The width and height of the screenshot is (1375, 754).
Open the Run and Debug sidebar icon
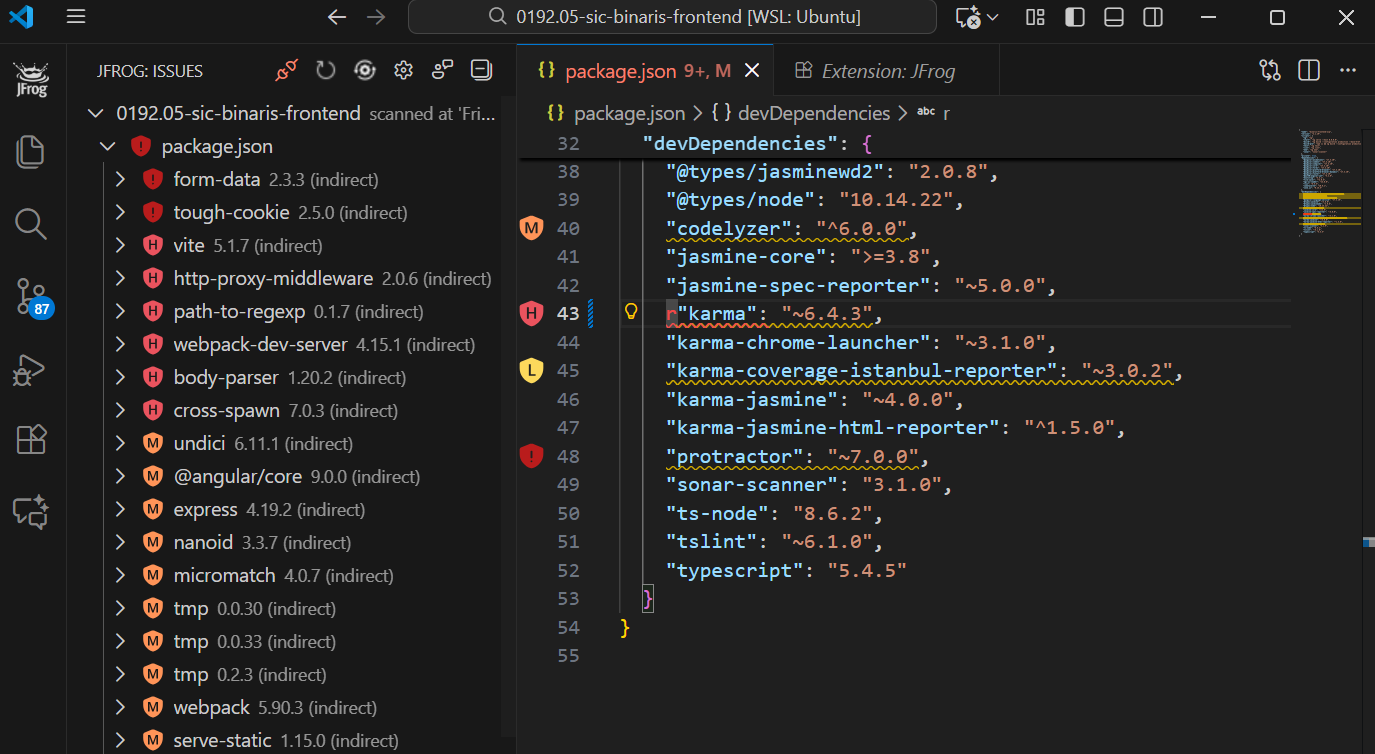click(x=30, y=369)
